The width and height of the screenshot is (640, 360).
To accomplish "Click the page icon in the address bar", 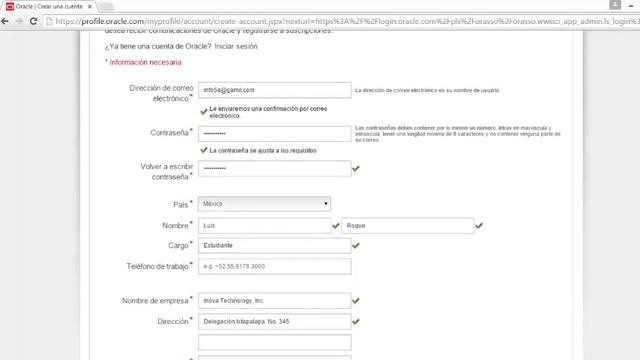I will point(49,21).
